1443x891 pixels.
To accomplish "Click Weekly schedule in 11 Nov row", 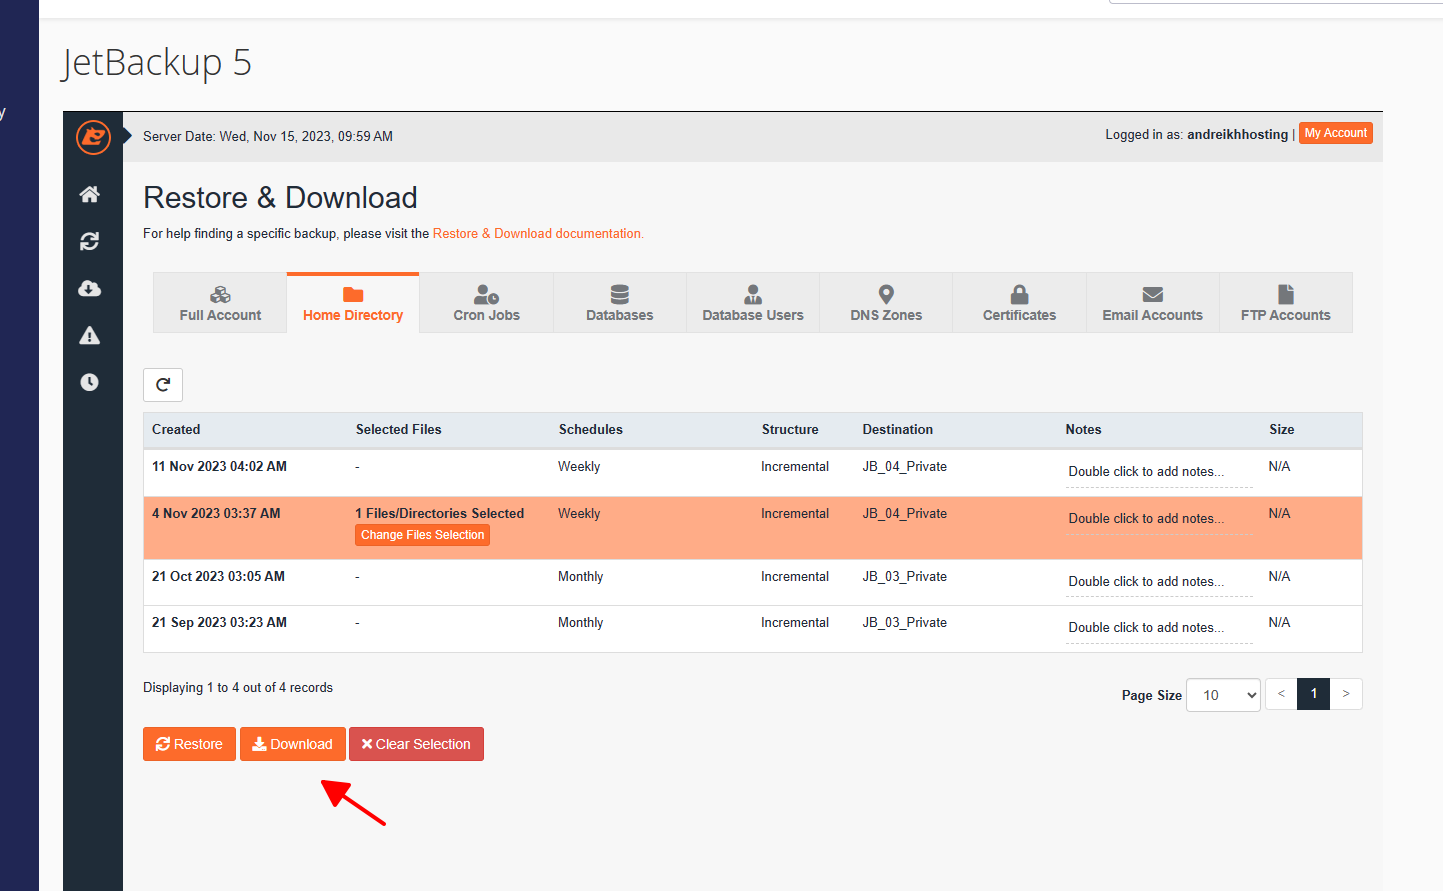I will tap(579, 467).
